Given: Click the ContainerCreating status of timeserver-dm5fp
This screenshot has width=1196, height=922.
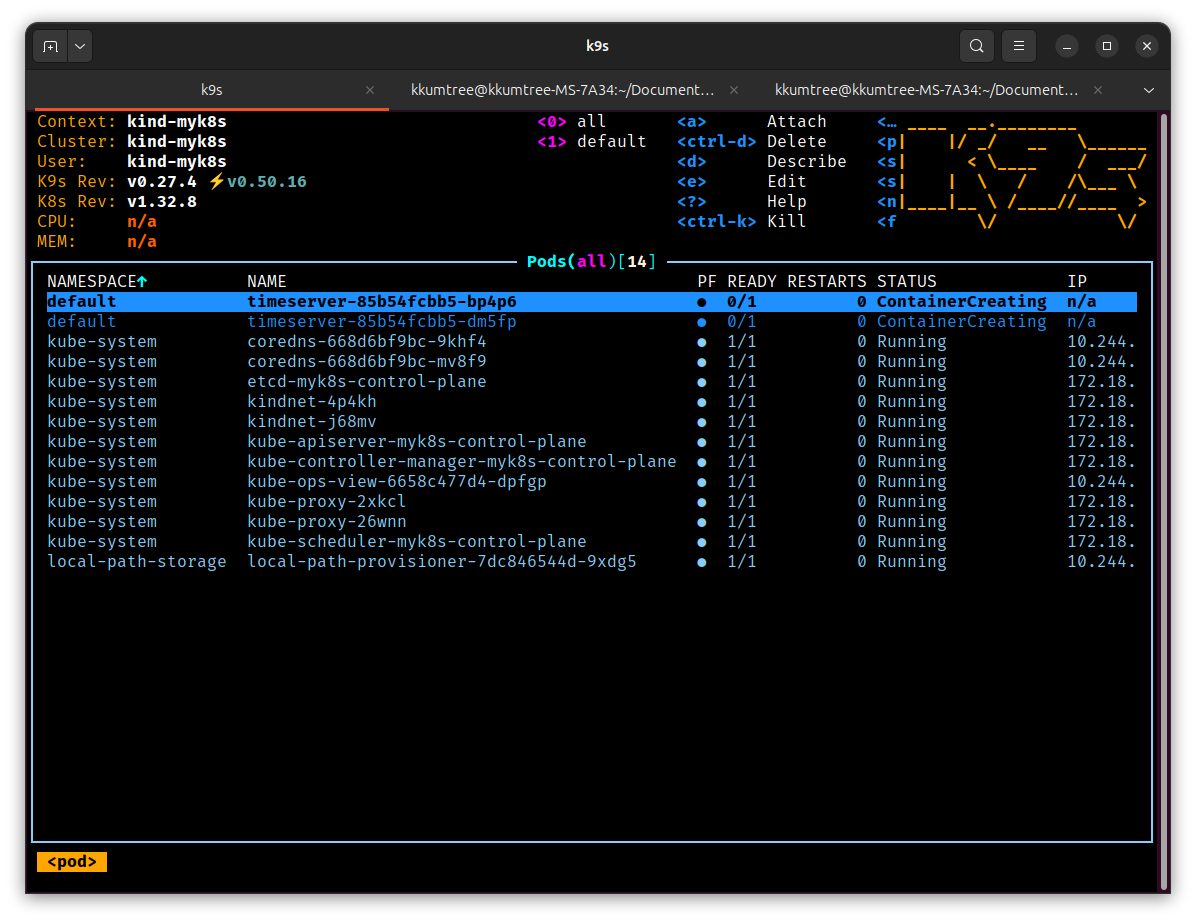Looking at the screenshot, I should click(961, 322).
